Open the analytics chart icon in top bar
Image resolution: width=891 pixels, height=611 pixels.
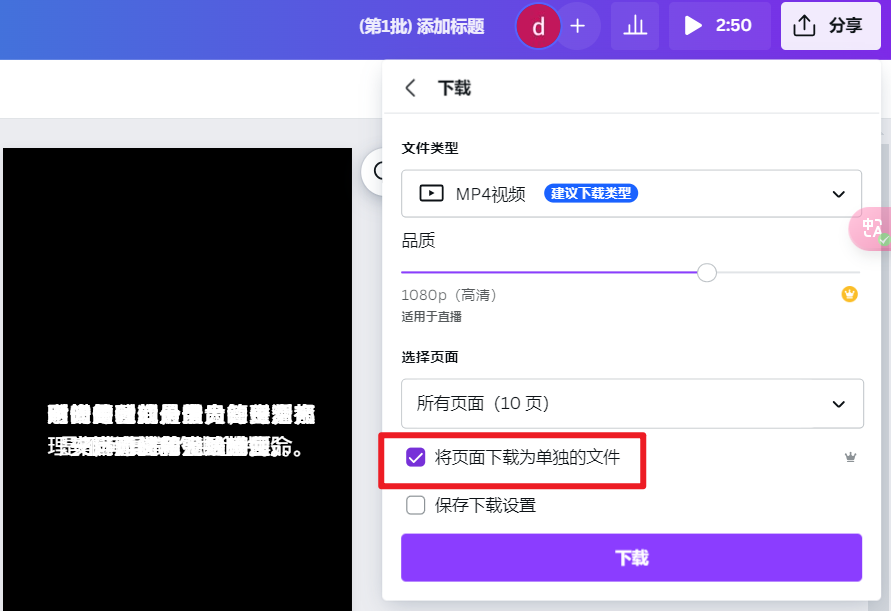[635, 26]
